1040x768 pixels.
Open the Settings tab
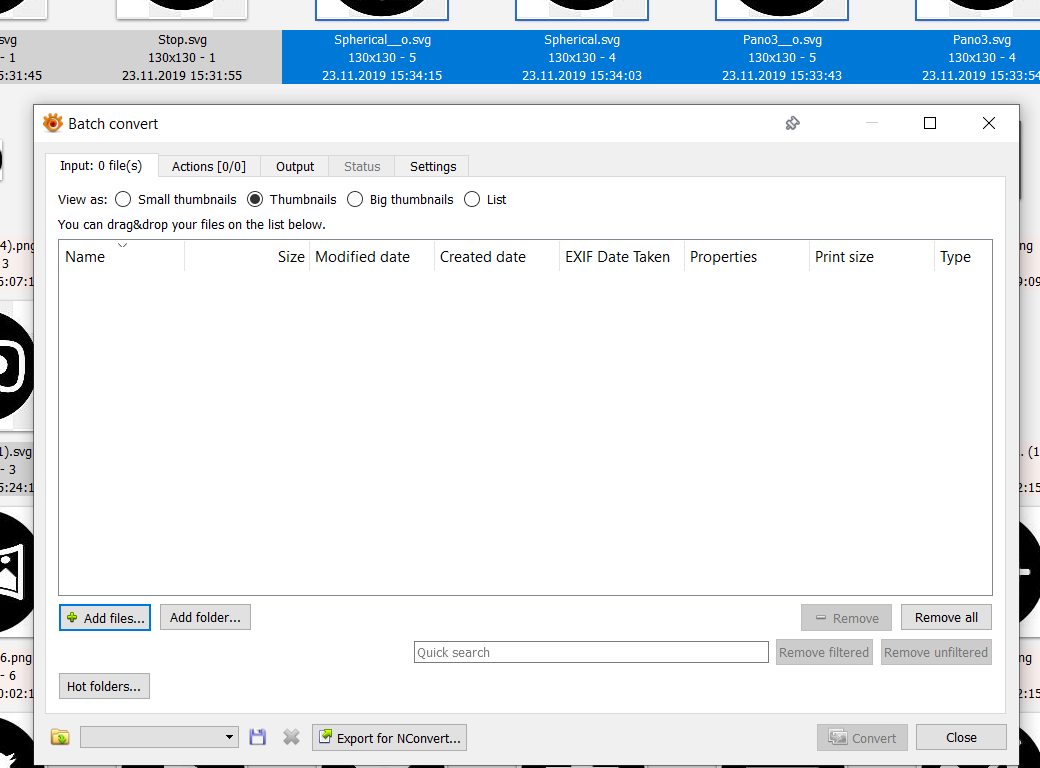[x=433, y=166]
